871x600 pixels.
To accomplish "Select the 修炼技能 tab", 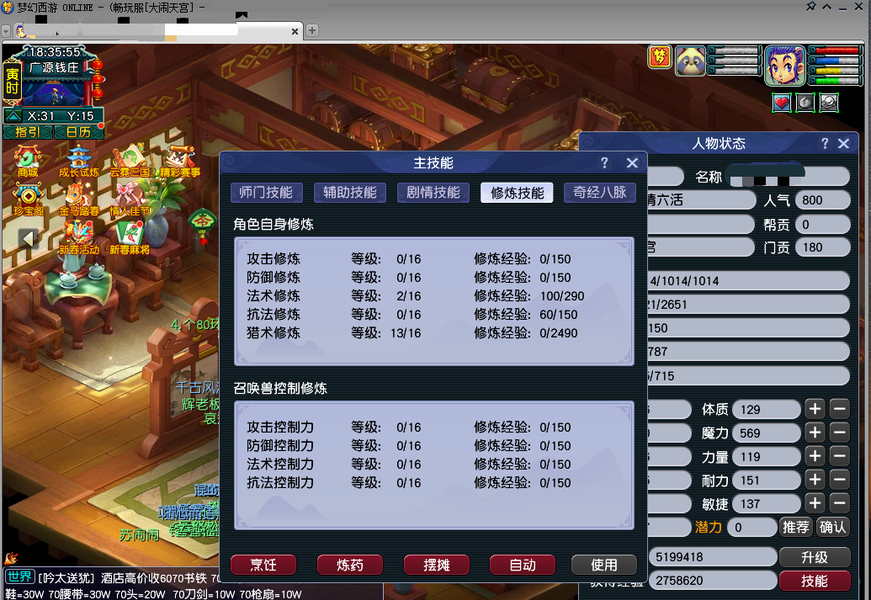I will (517, 193).
